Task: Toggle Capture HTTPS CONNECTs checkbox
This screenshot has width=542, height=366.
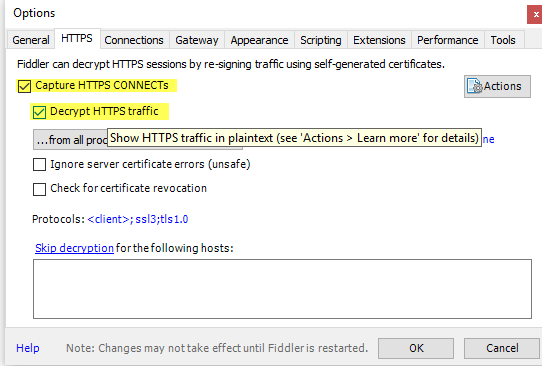Action: (x=24, y=86)
